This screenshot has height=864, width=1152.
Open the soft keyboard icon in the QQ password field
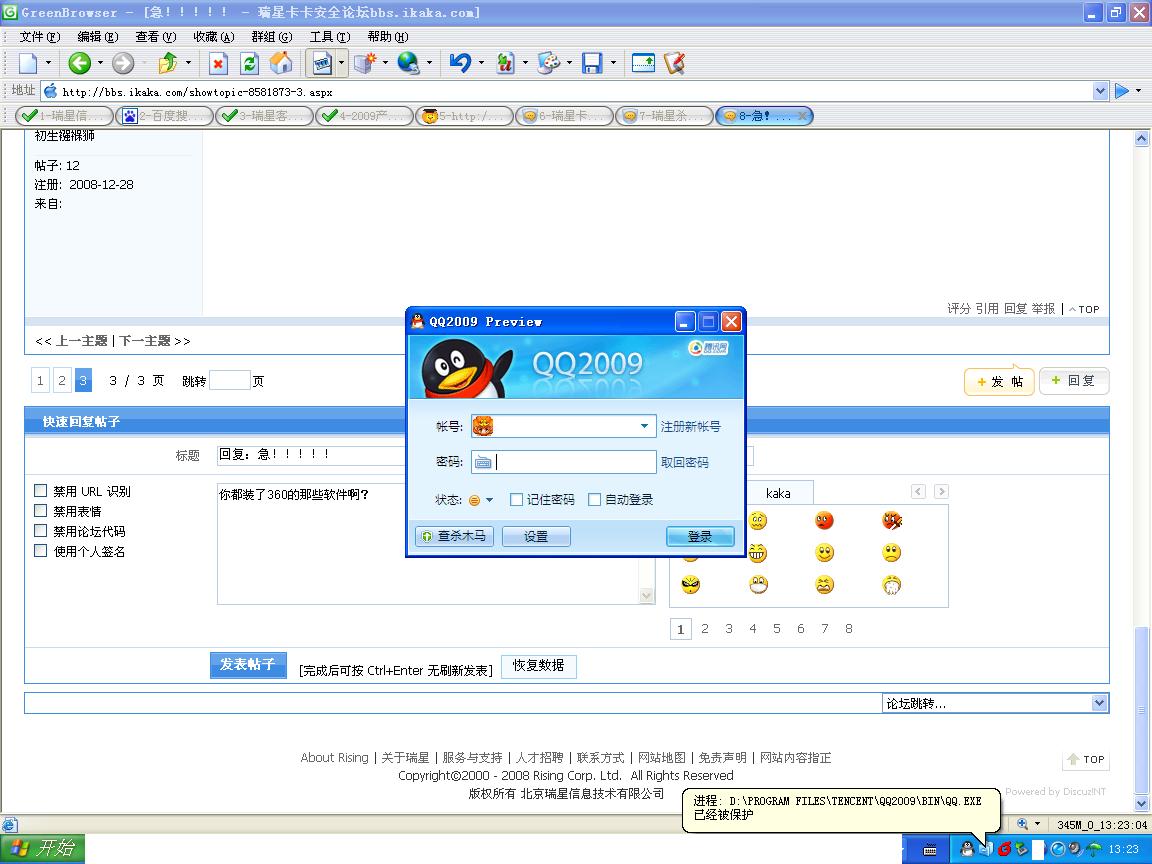[483, 462]
